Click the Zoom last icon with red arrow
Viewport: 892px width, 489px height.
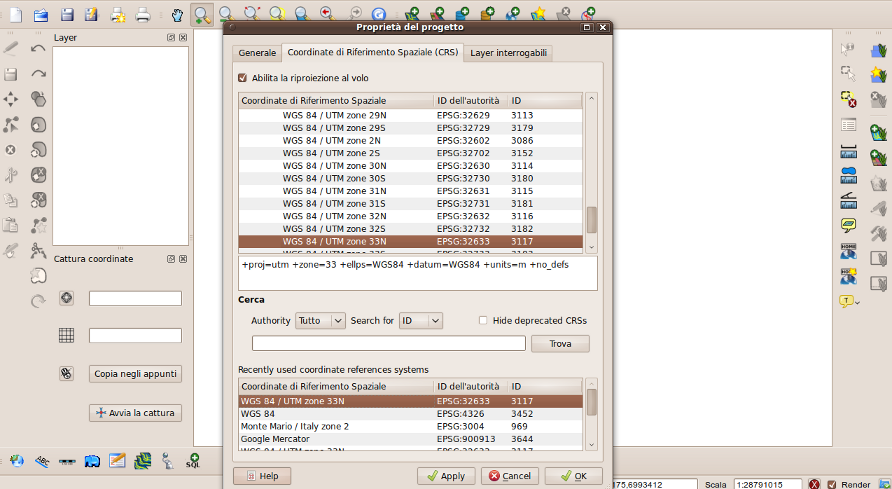tap(326, 14)
